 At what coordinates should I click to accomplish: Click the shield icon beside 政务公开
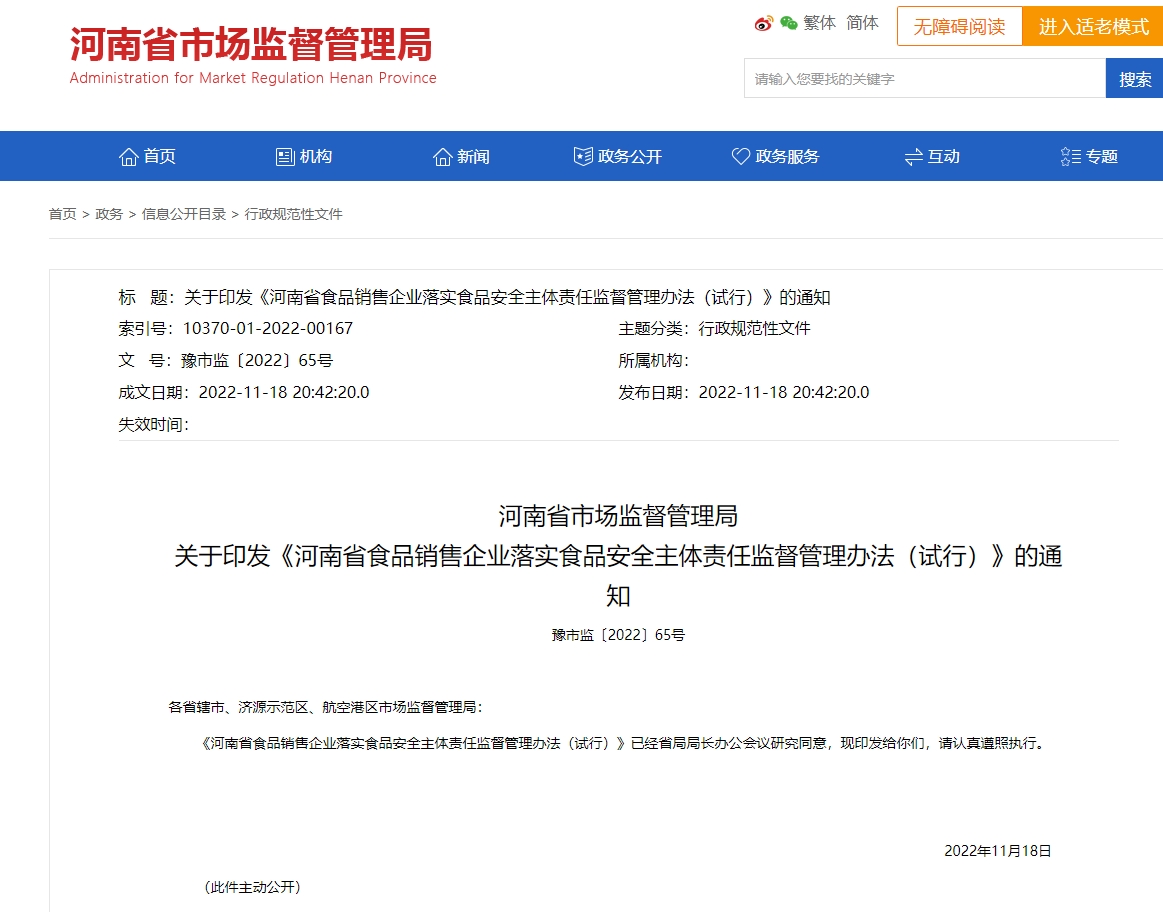click(583, 156)
